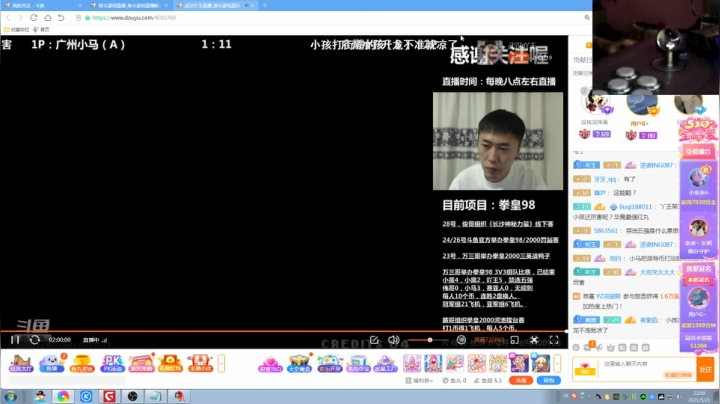Click the orange recharge (充值) button
The width and height of the screenshot is (720, 404).
pos(521,381)
